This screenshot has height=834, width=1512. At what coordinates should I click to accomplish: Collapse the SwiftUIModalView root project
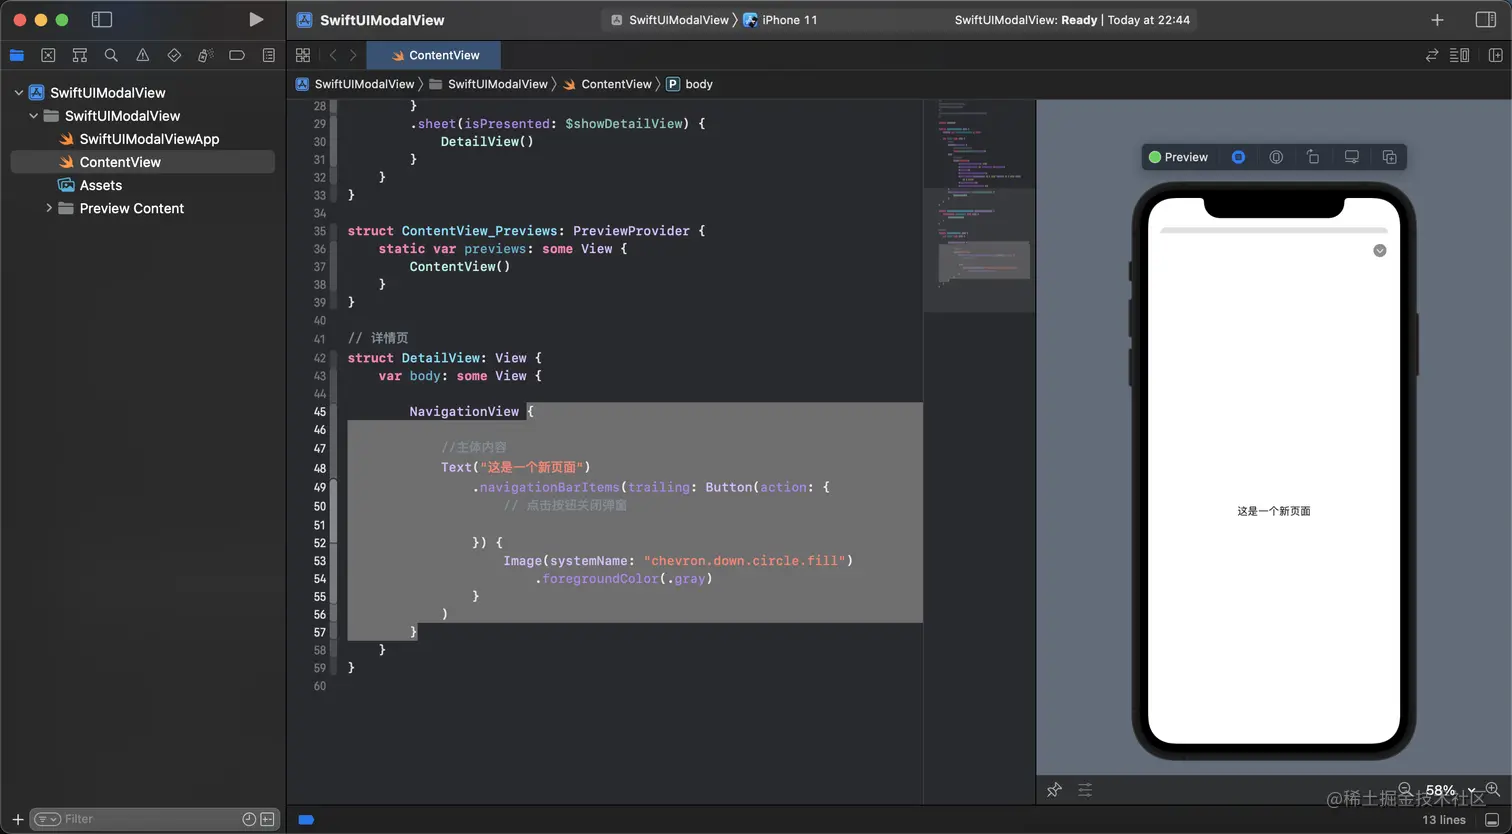click(18, 92)
